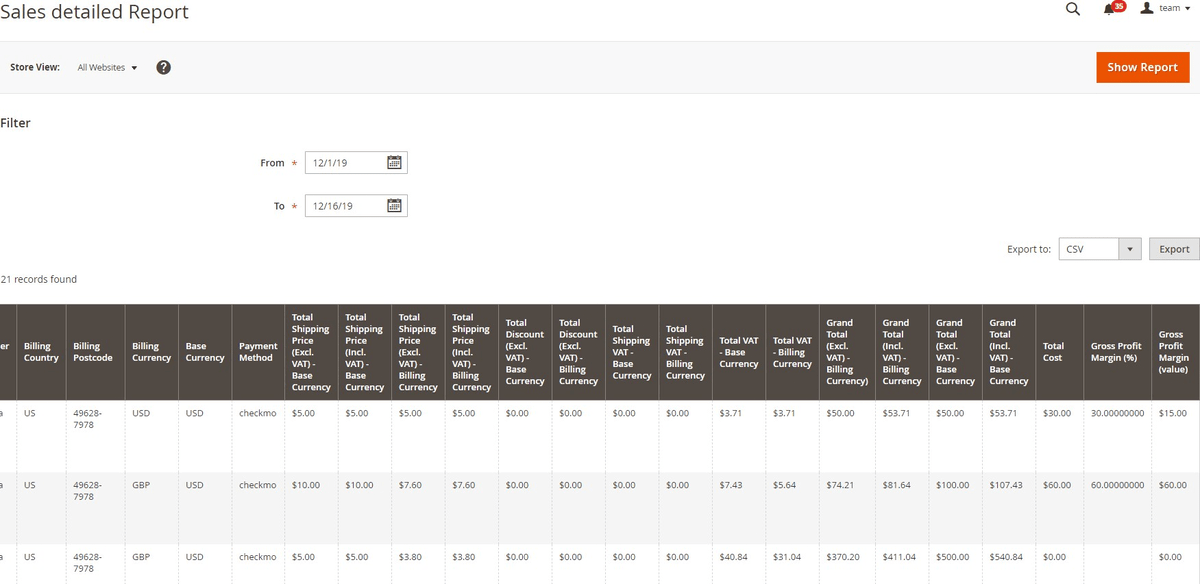The image size is (1200, 584).
Task: Click the Billing Postcode column header
Action: 93,352
